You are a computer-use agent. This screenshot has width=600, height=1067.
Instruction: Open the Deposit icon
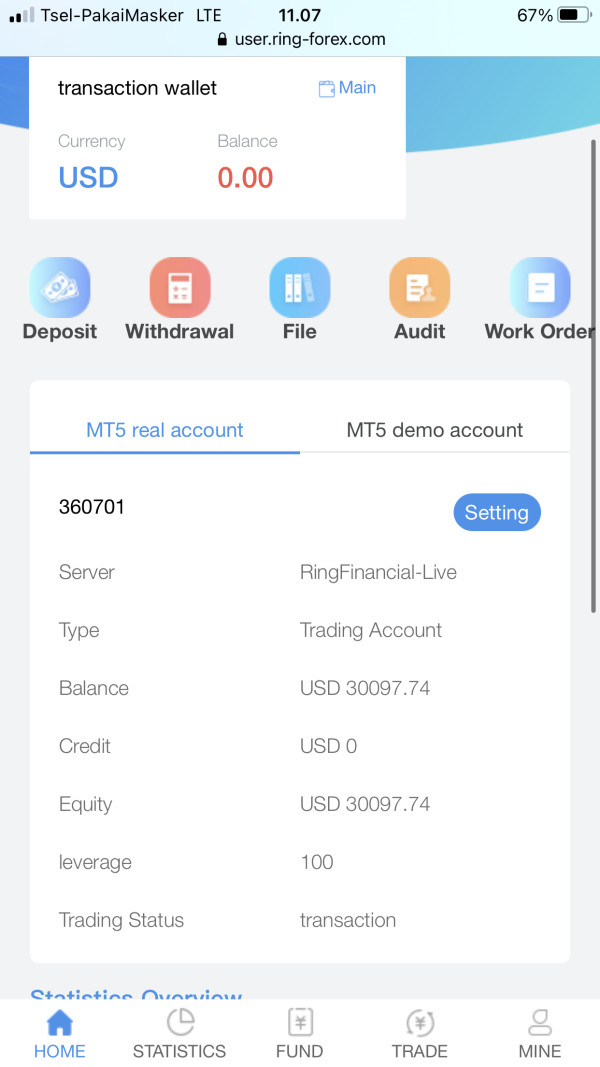click(x=60, y=288)
